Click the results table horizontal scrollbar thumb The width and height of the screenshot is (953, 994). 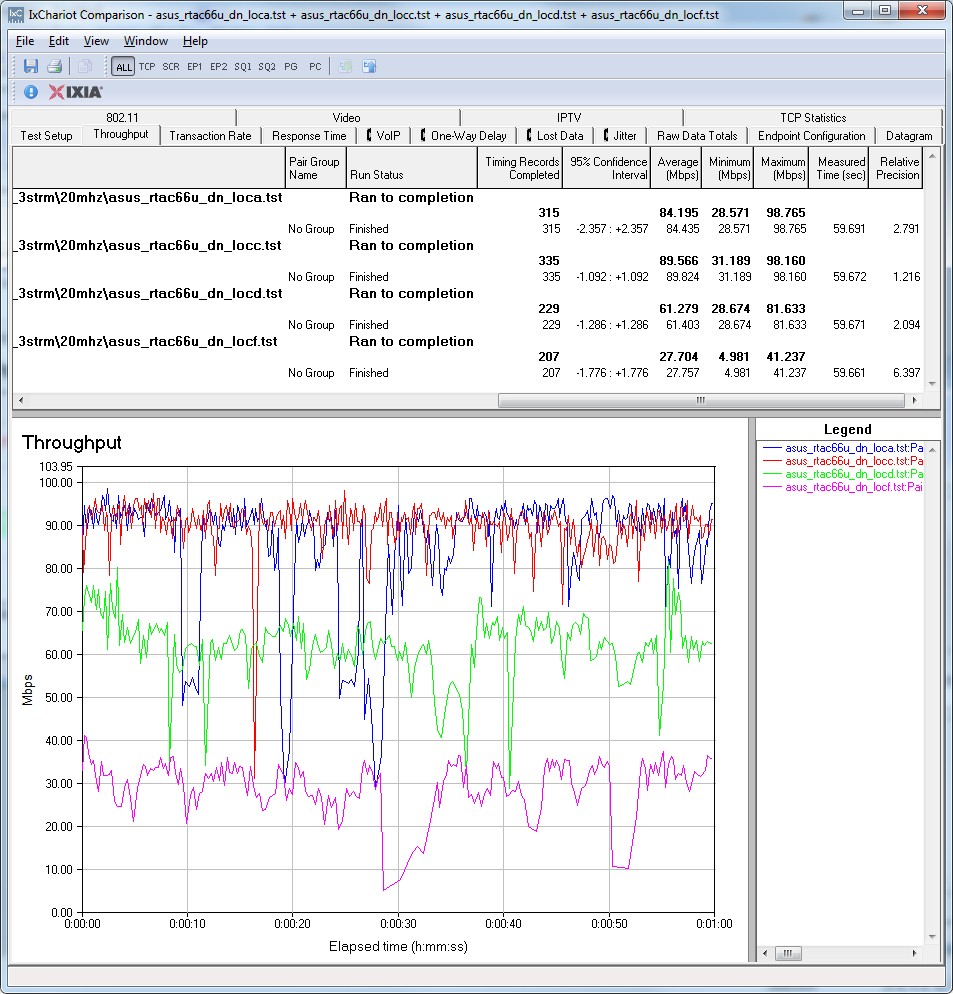click(701, 400)
